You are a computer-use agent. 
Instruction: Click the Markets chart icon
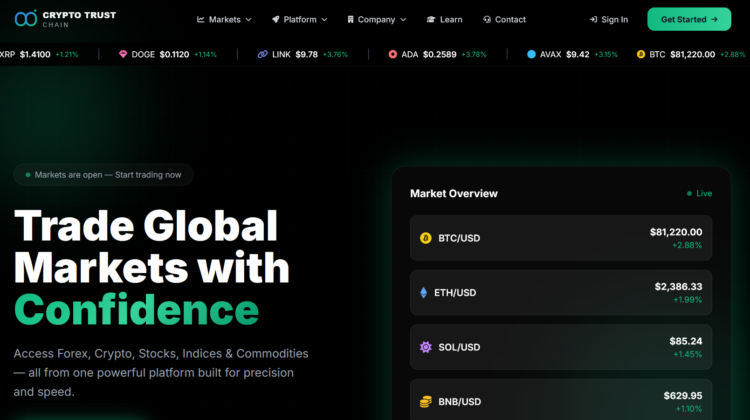201,20
